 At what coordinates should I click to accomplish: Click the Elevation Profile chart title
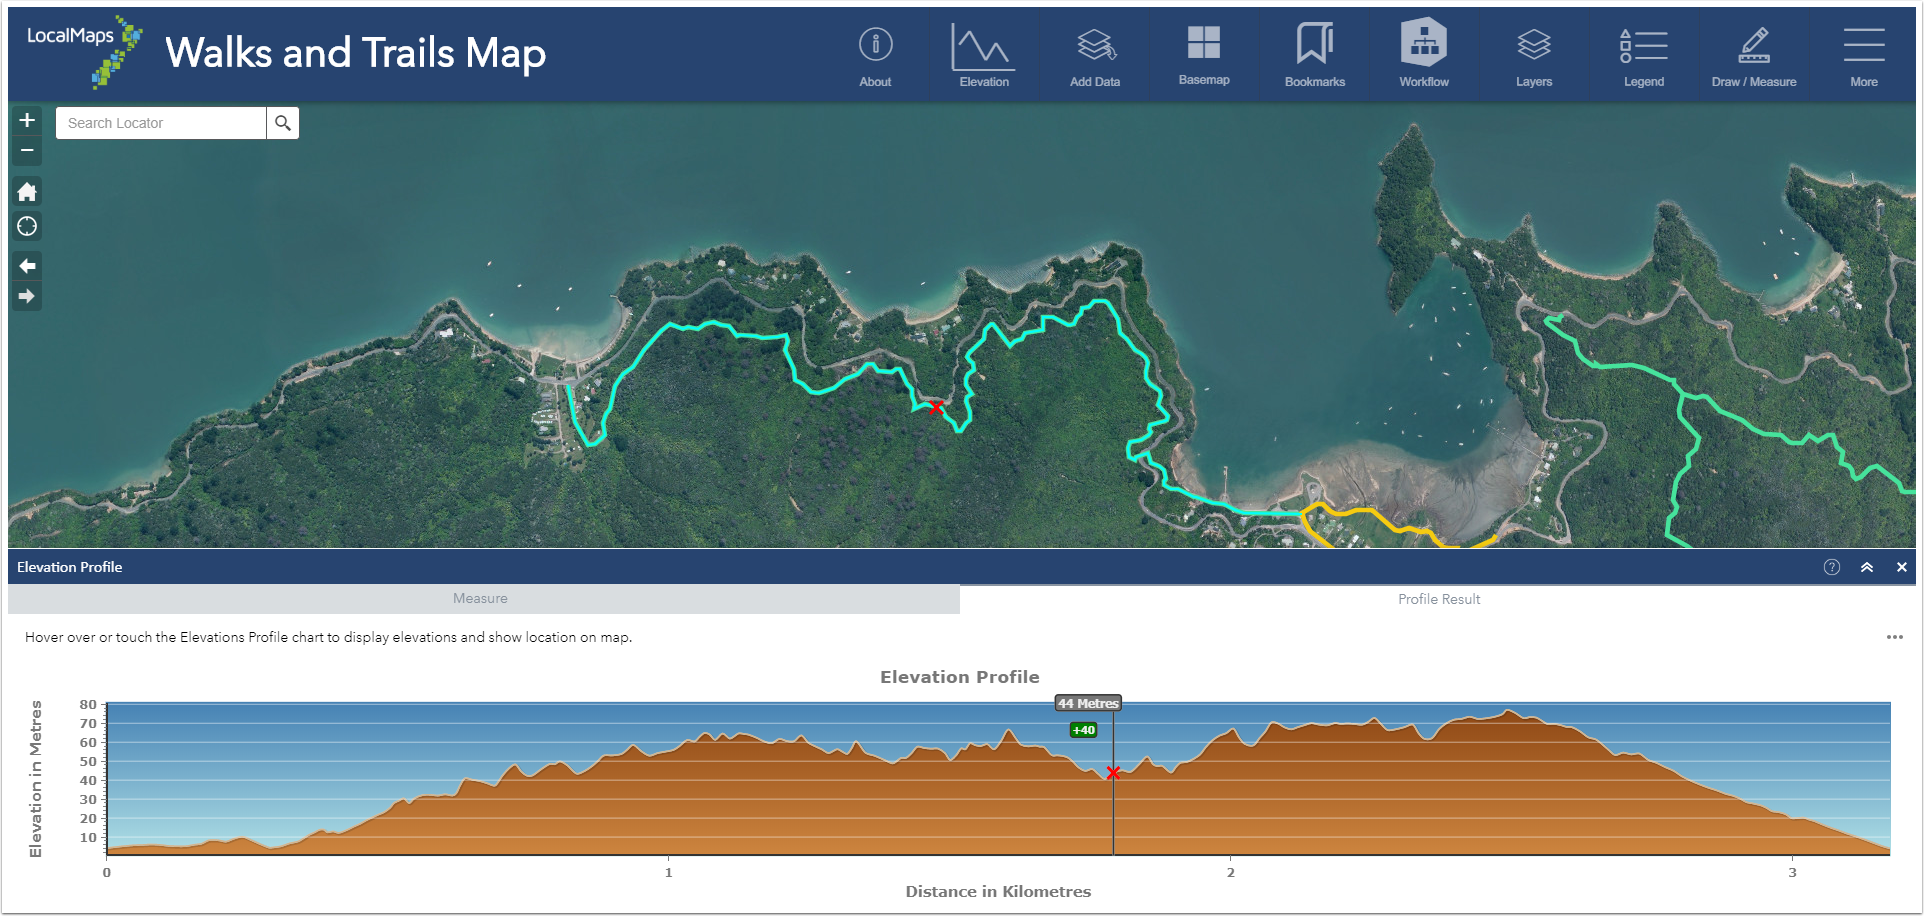[960, 677]
